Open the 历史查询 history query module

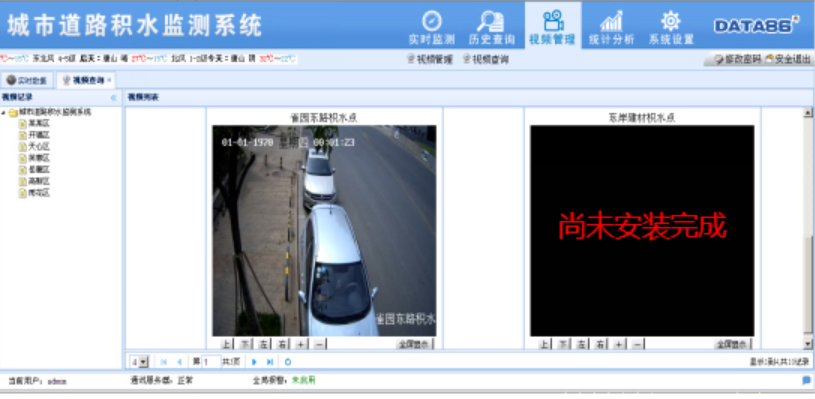coord(491,28)
